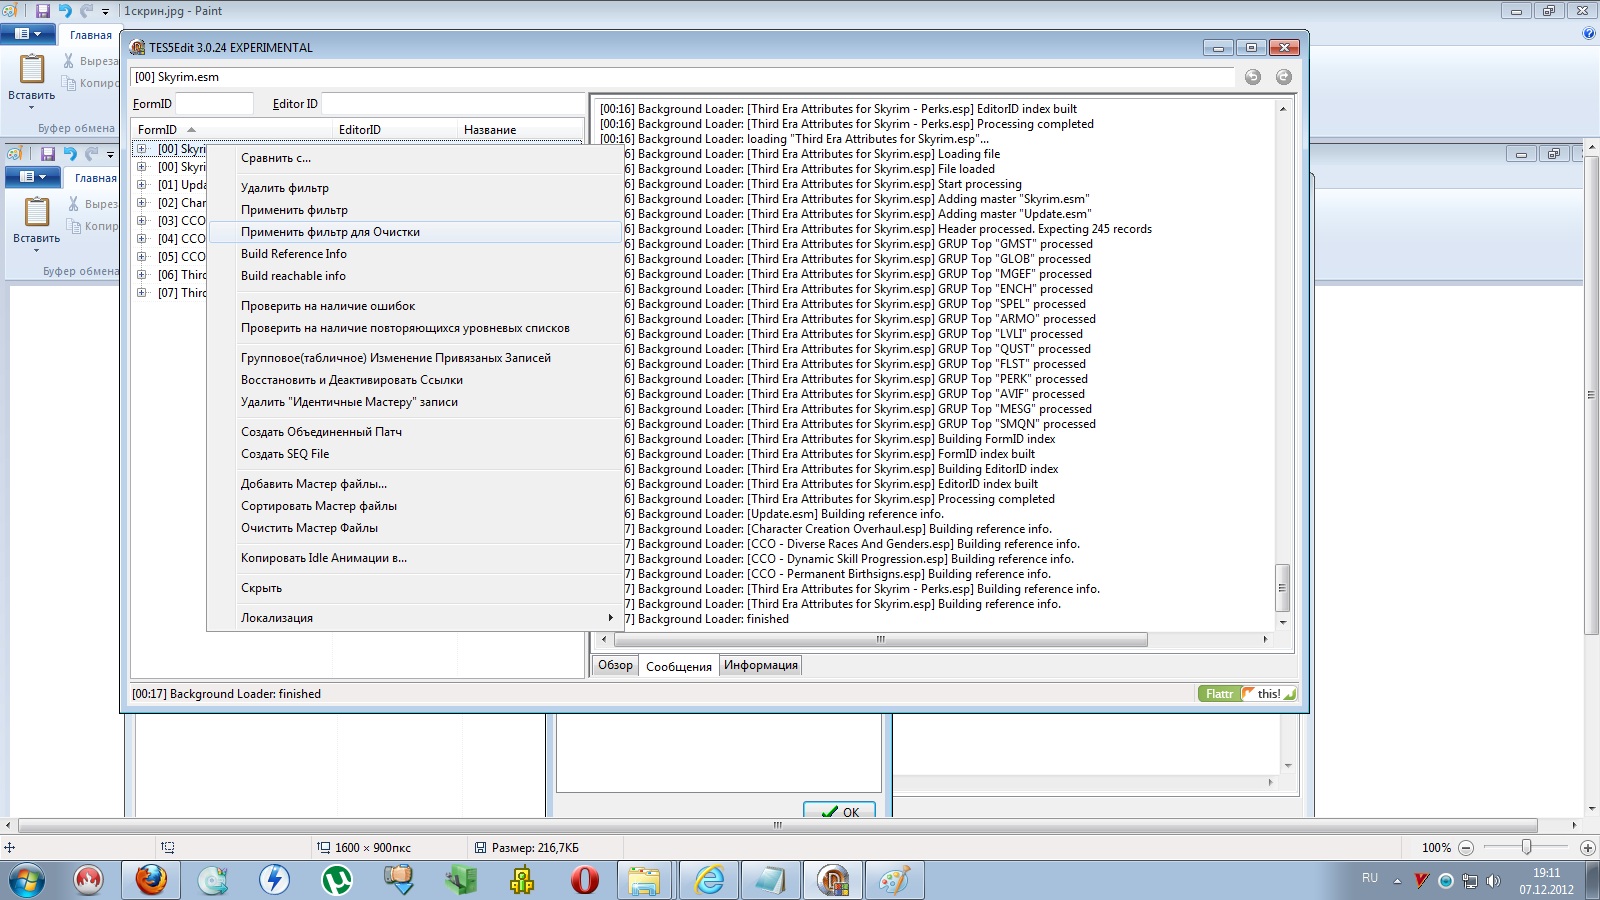The height and width of the screenshot is (900, 1600).
Task: Switch to the Сообщения tab
Action: tap(679, 666)
